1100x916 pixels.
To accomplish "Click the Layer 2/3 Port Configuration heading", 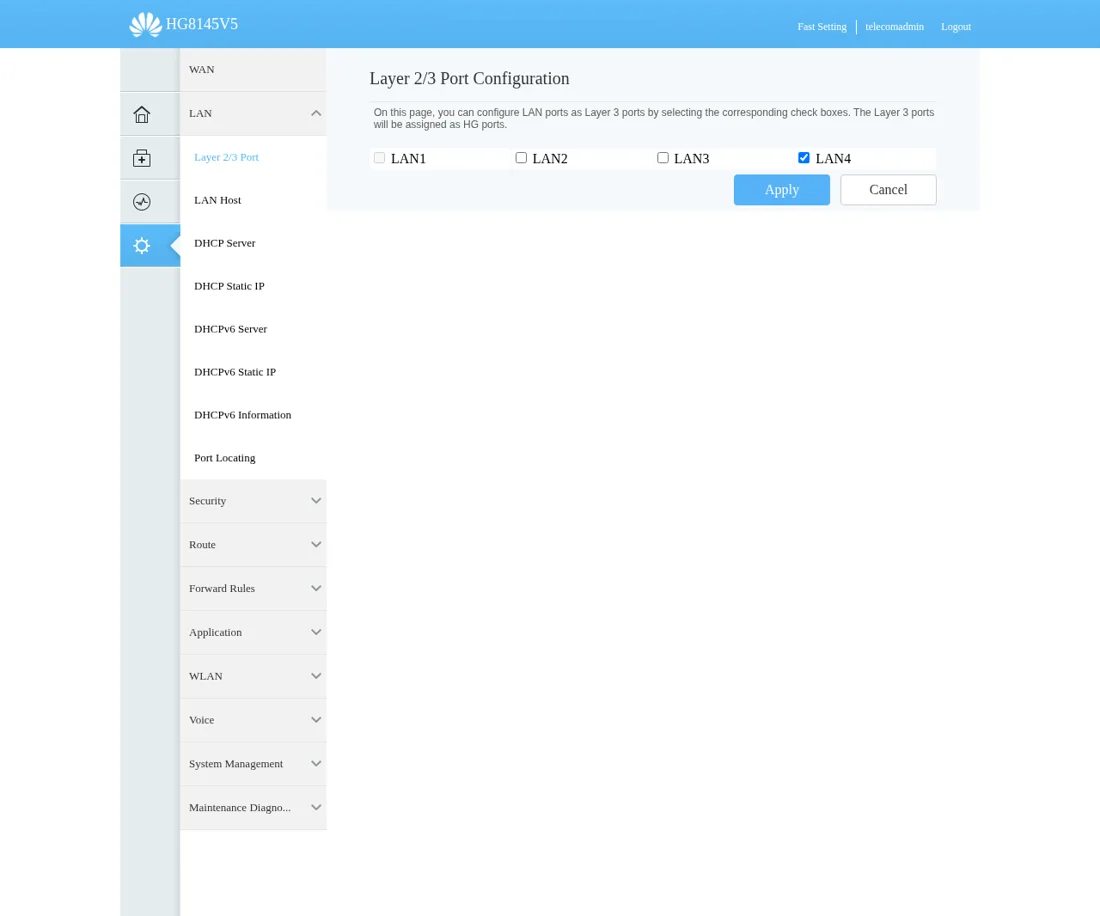I will [469, 79].
